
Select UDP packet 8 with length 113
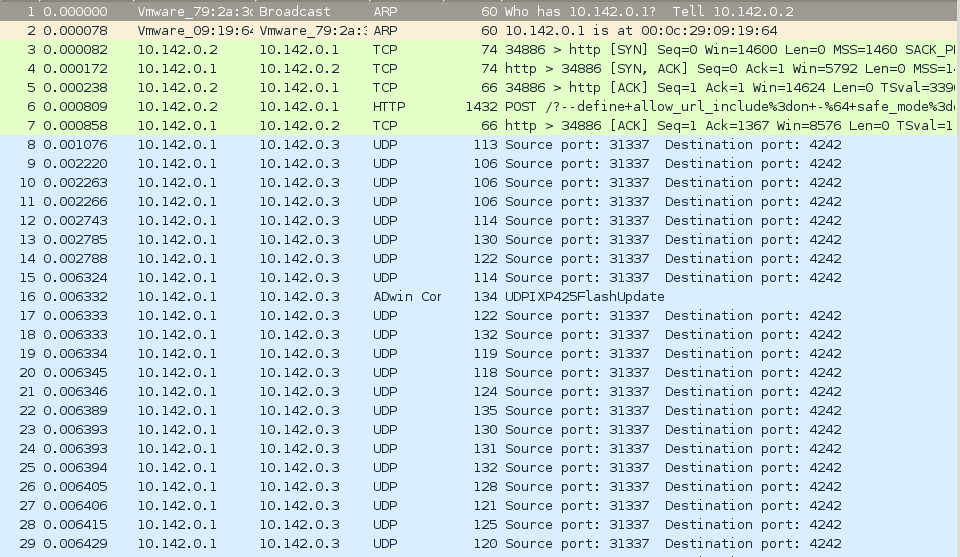[480, 144]
